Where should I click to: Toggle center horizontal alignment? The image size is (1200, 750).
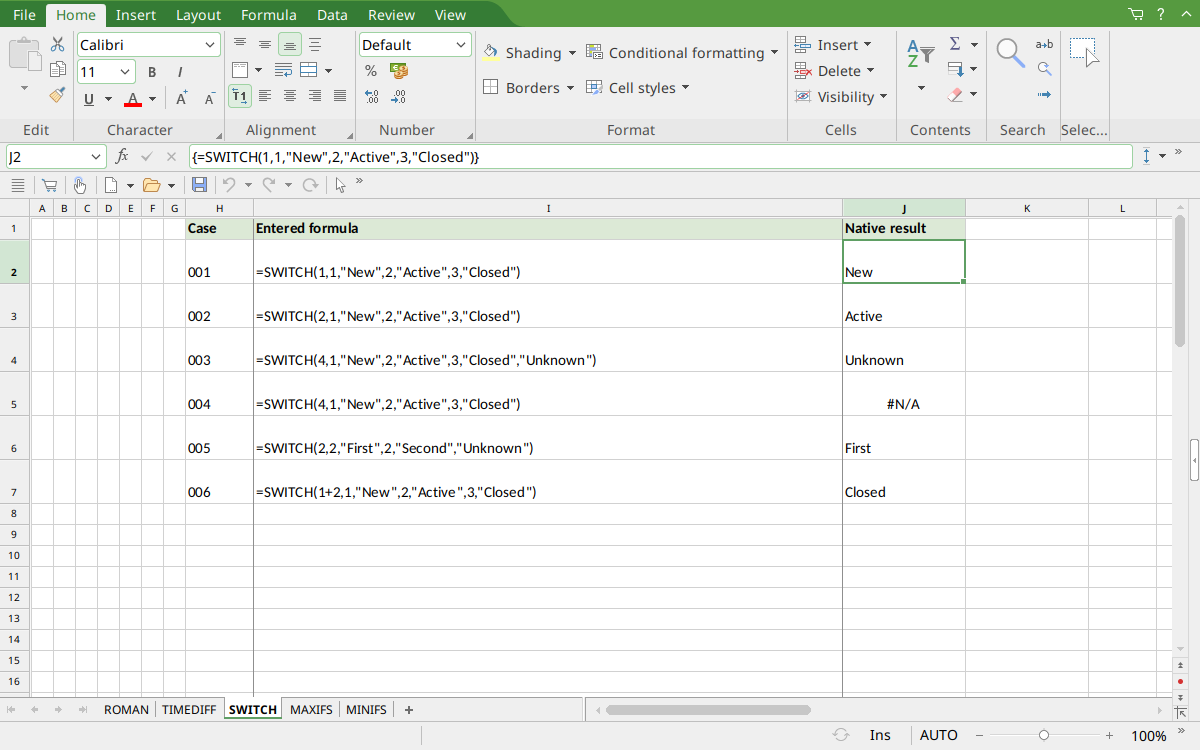[x=290, y=97]
